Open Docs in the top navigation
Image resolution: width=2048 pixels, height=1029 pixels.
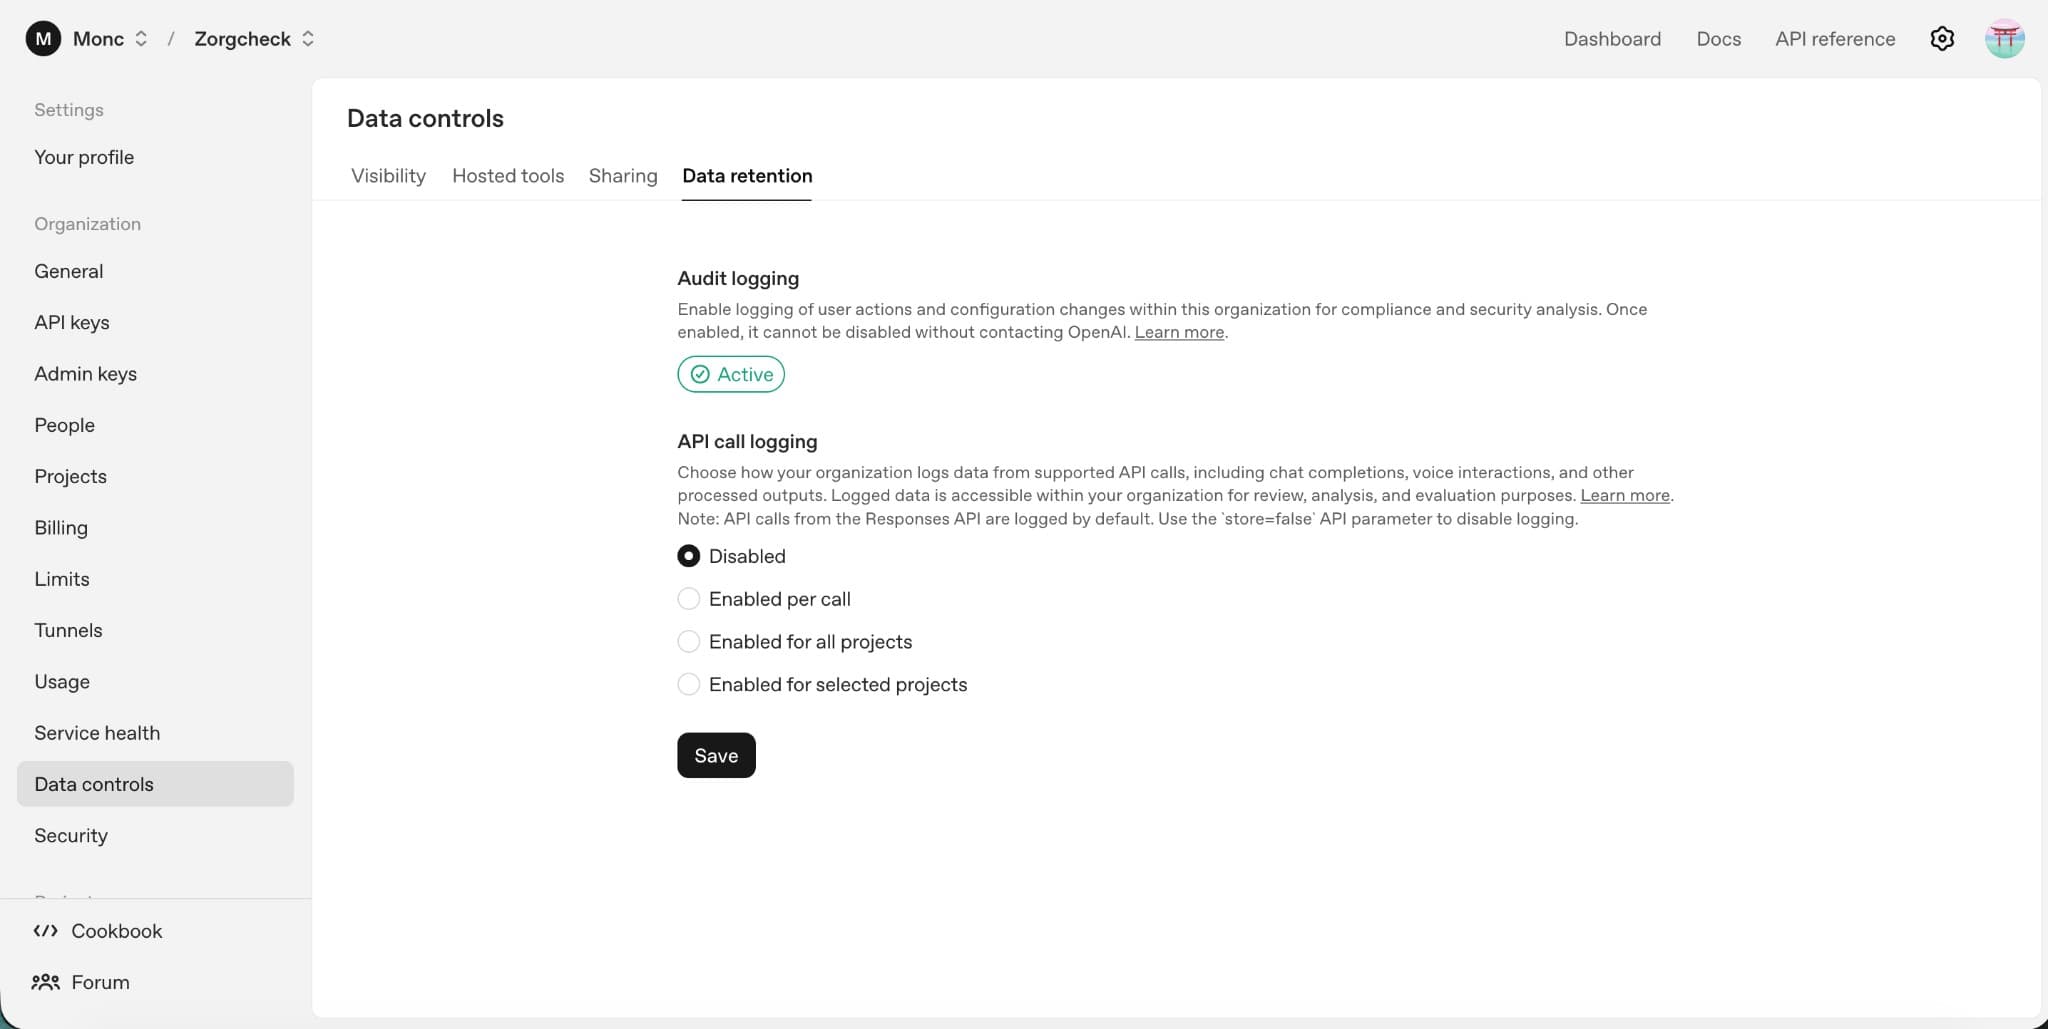(1718, 39)
